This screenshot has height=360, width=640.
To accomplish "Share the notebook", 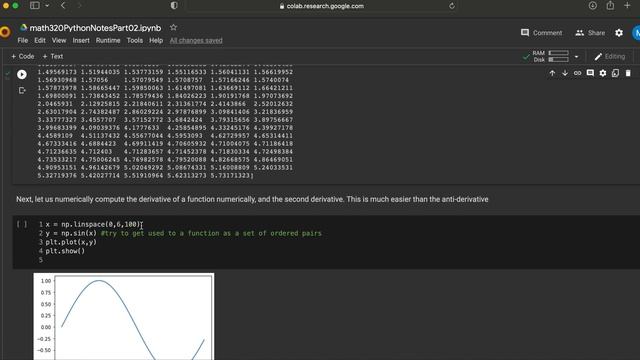I will (590, 33).
